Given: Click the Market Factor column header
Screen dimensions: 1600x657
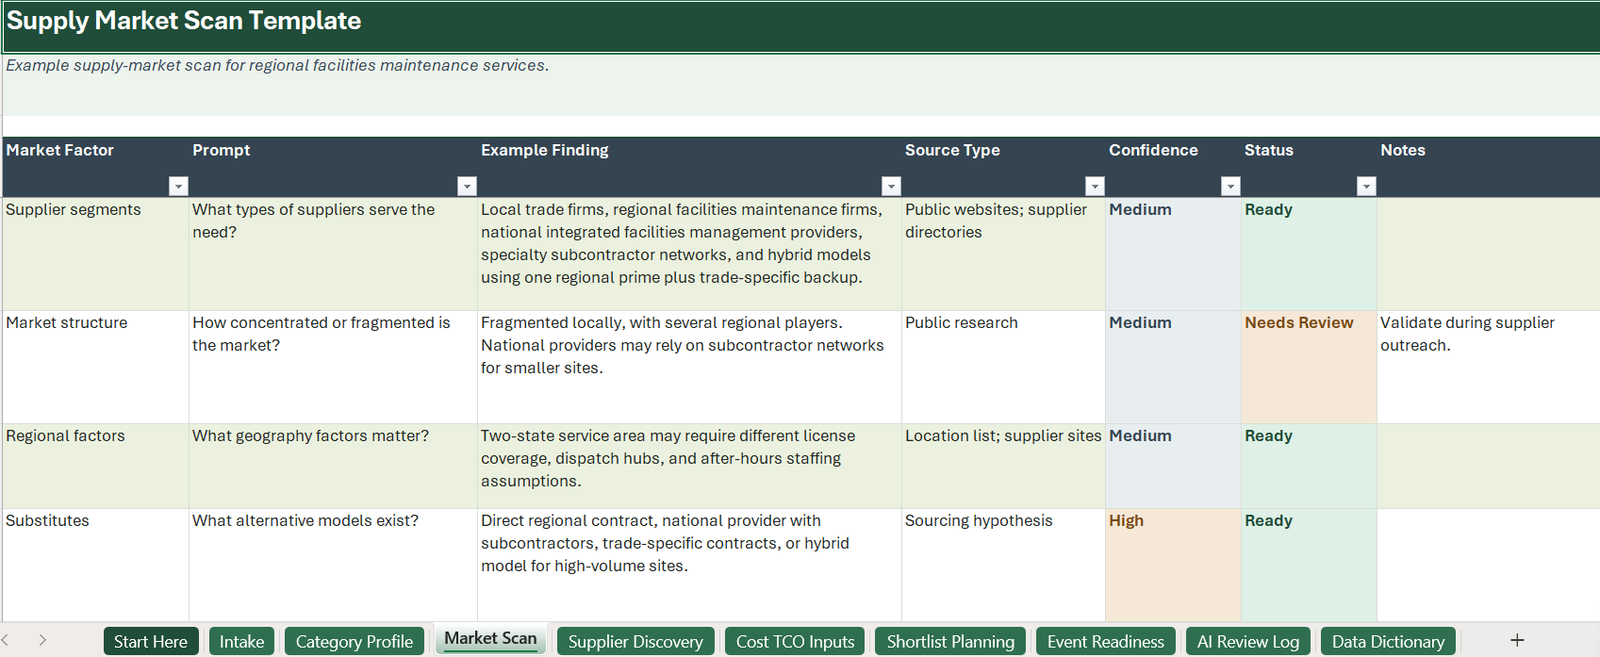Looking at the screenshot, I should [x=96, y=166].
